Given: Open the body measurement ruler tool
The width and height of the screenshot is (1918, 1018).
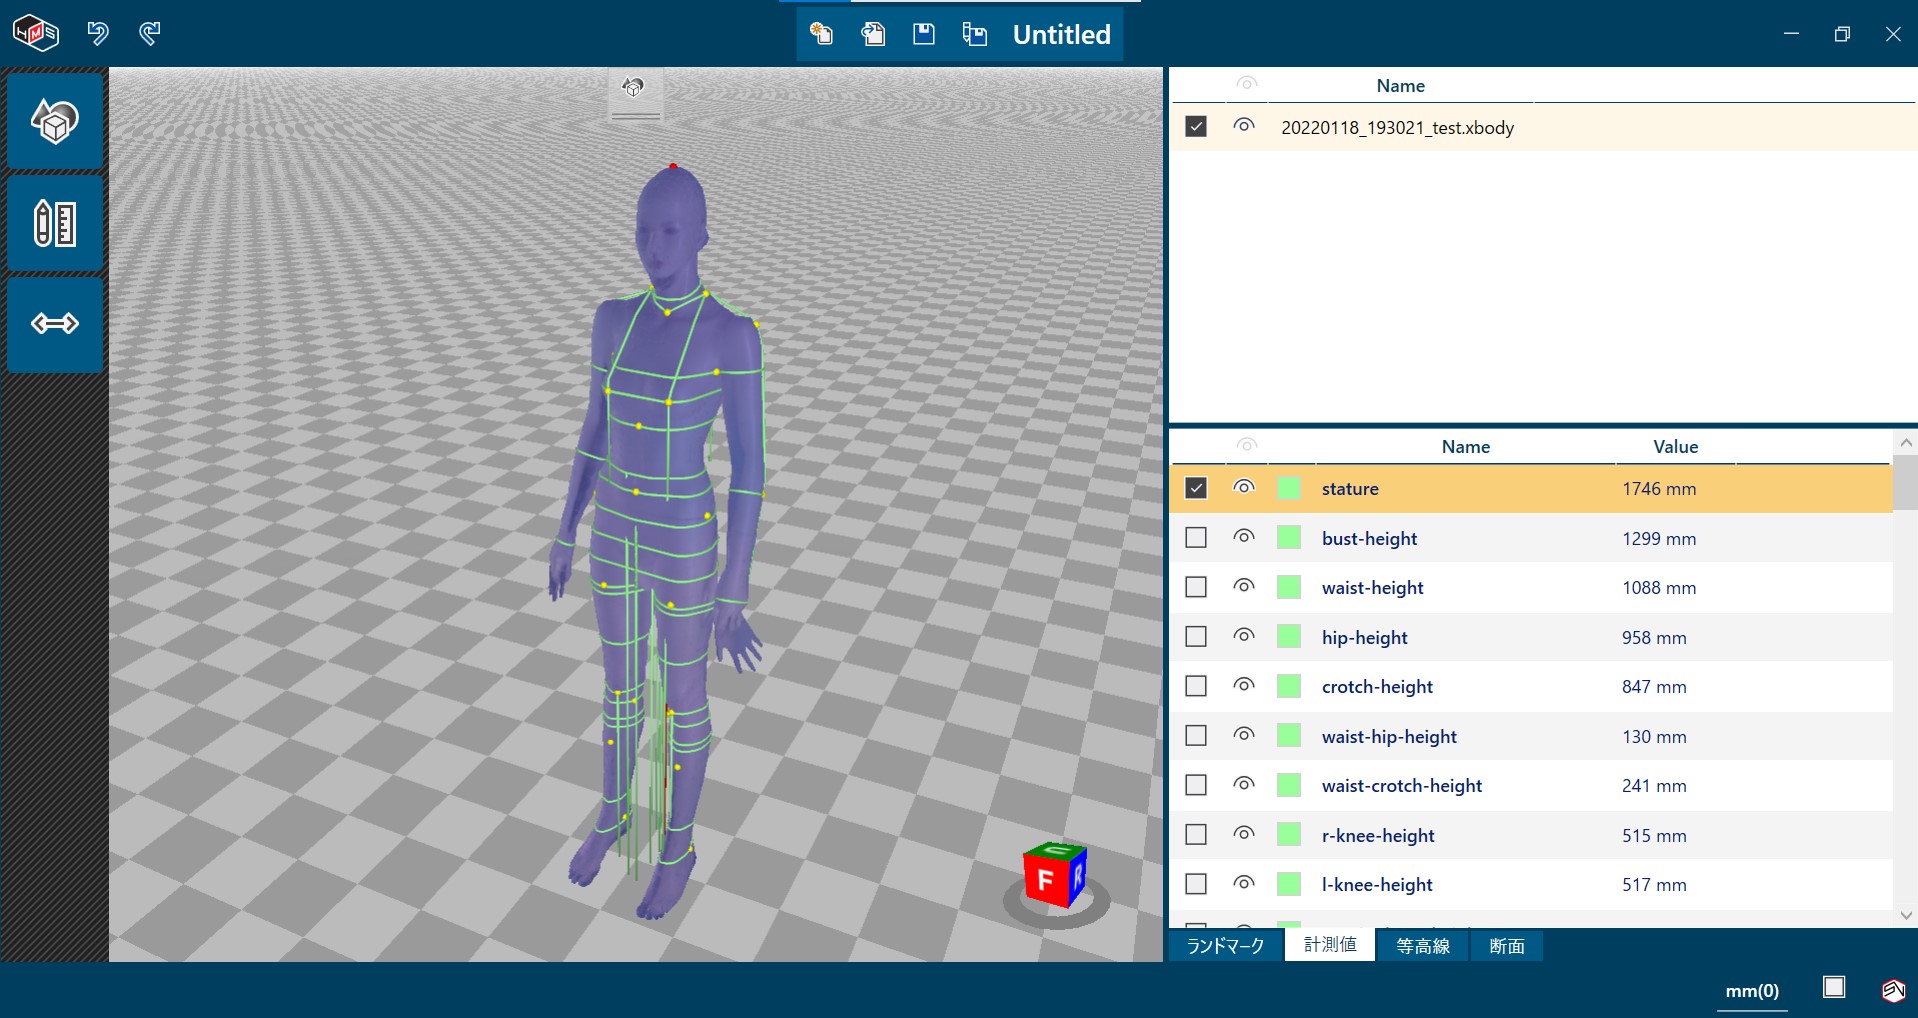Looking at the screenshot, I should (x=55, y=223).
